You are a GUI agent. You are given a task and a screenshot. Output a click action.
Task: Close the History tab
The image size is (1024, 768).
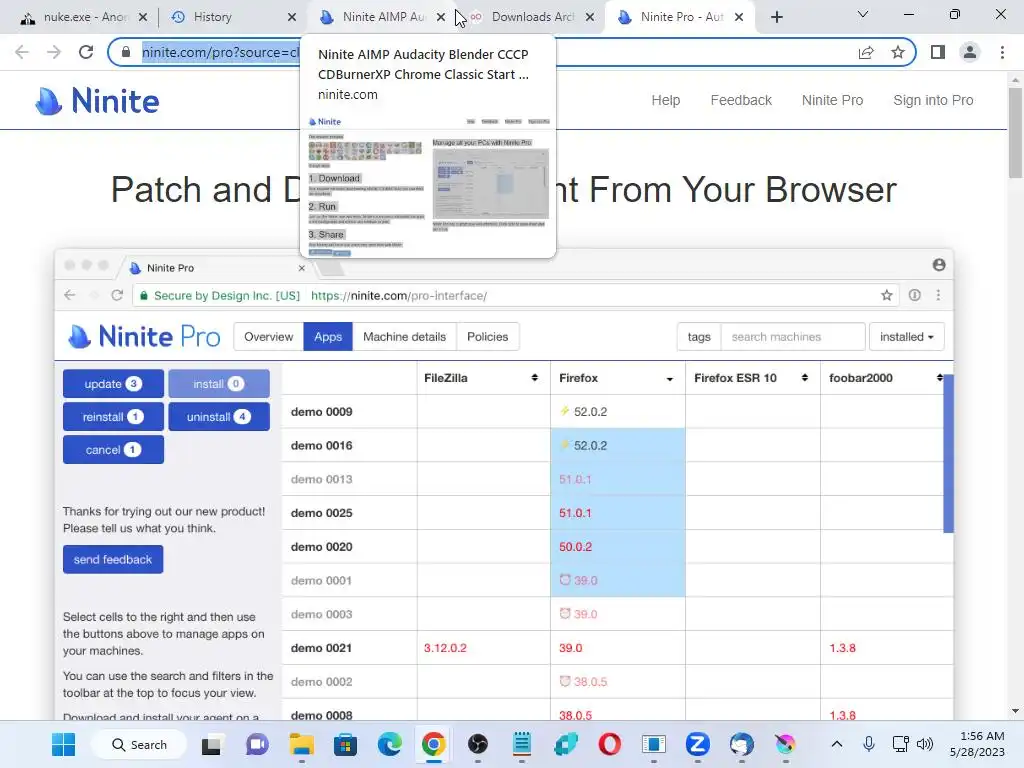(292, 17)
